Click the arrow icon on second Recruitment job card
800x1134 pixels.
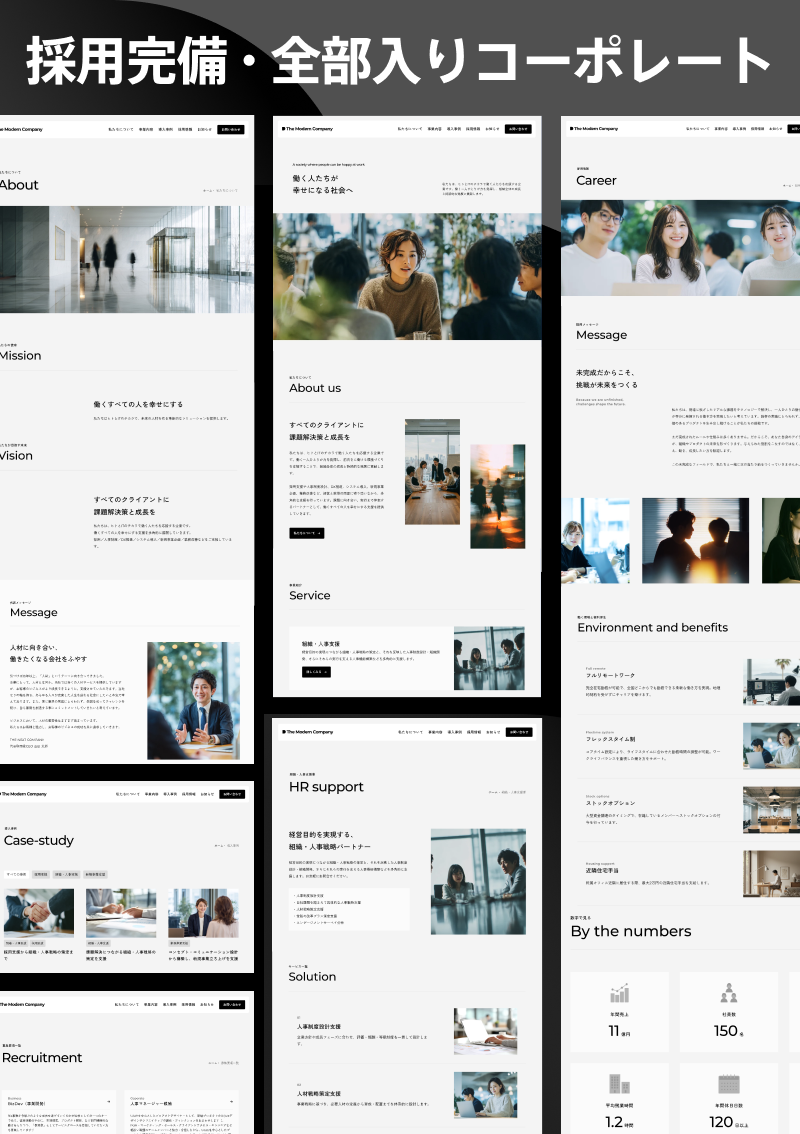[x=231, y=1101]
